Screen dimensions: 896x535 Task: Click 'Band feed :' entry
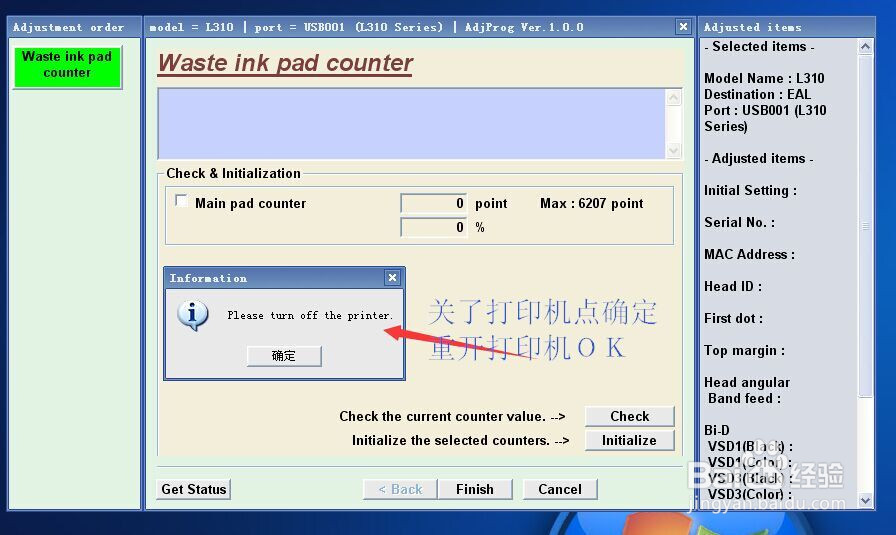pos(745,398)
